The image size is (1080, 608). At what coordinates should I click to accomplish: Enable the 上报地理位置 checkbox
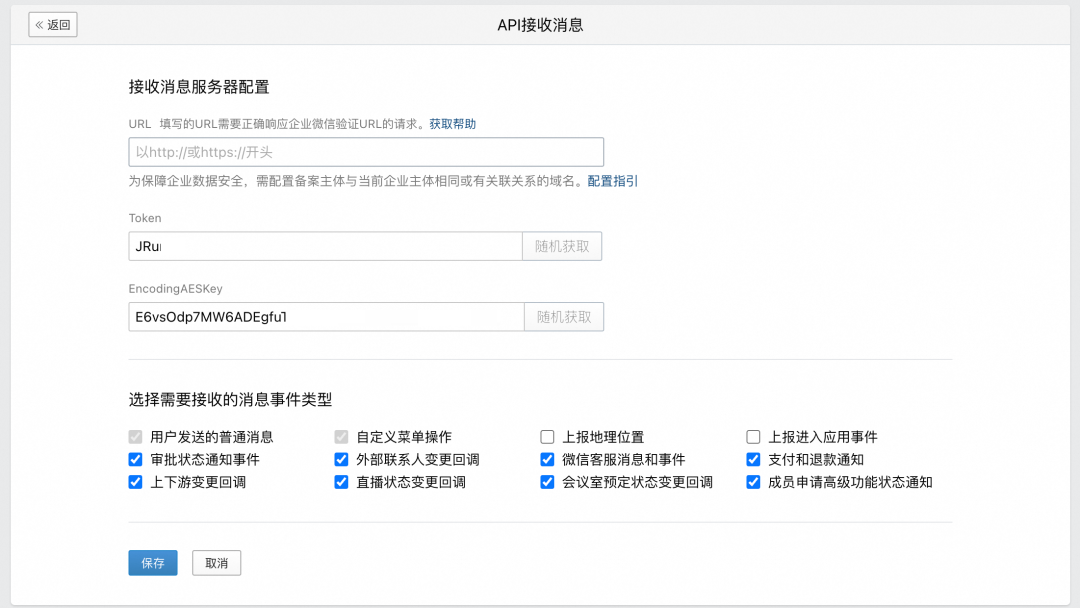548,437
